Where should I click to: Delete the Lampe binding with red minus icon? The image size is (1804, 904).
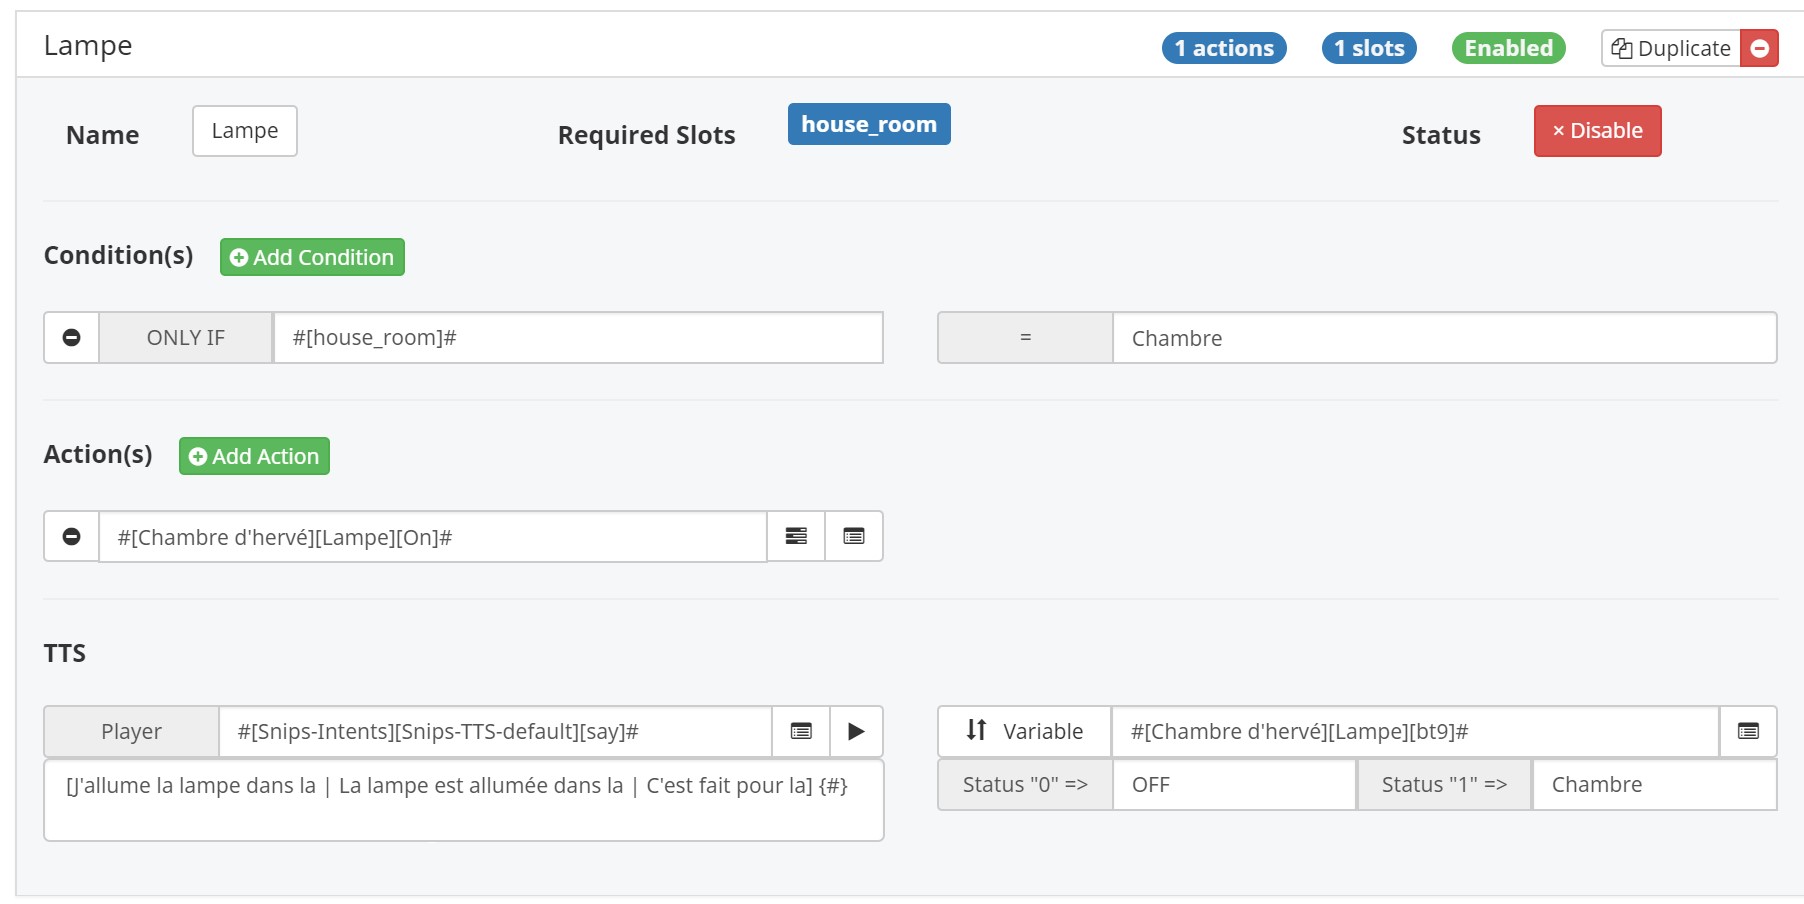click(1759, 48)
